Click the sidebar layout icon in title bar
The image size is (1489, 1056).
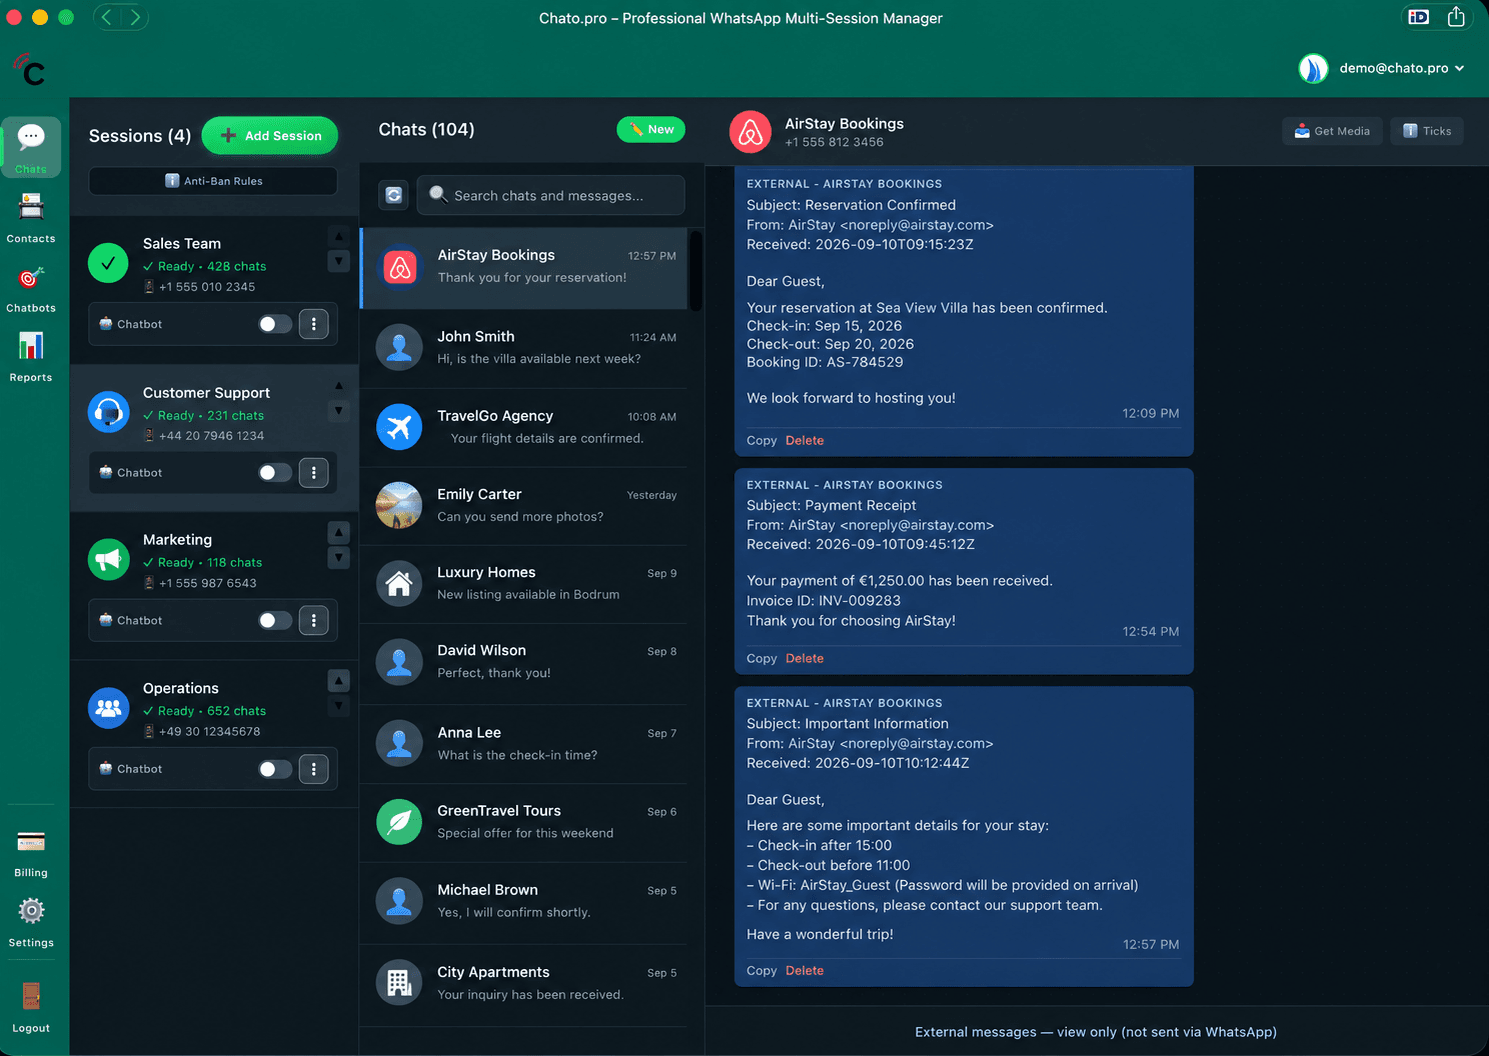(1418, 17)
